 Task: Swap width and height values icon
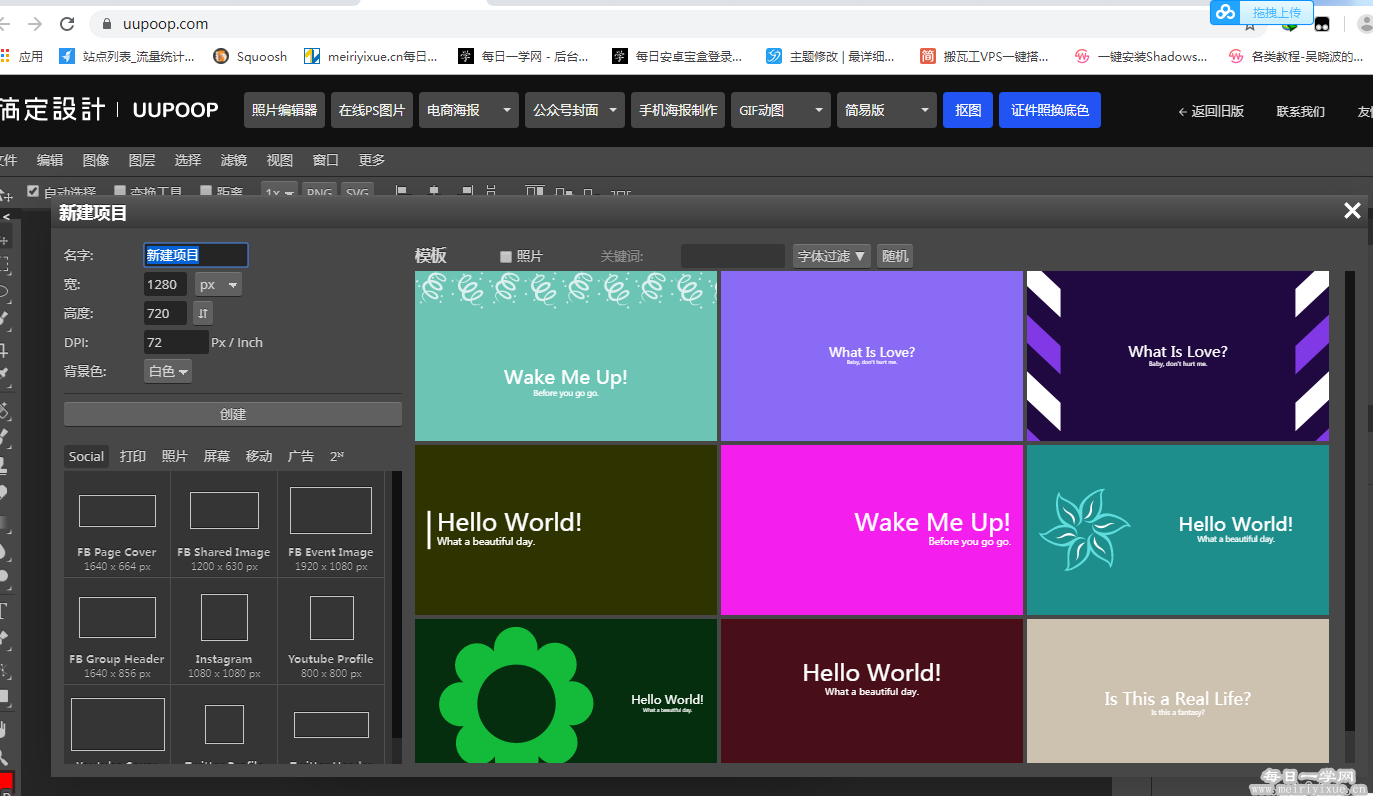[x=203, y=313]
